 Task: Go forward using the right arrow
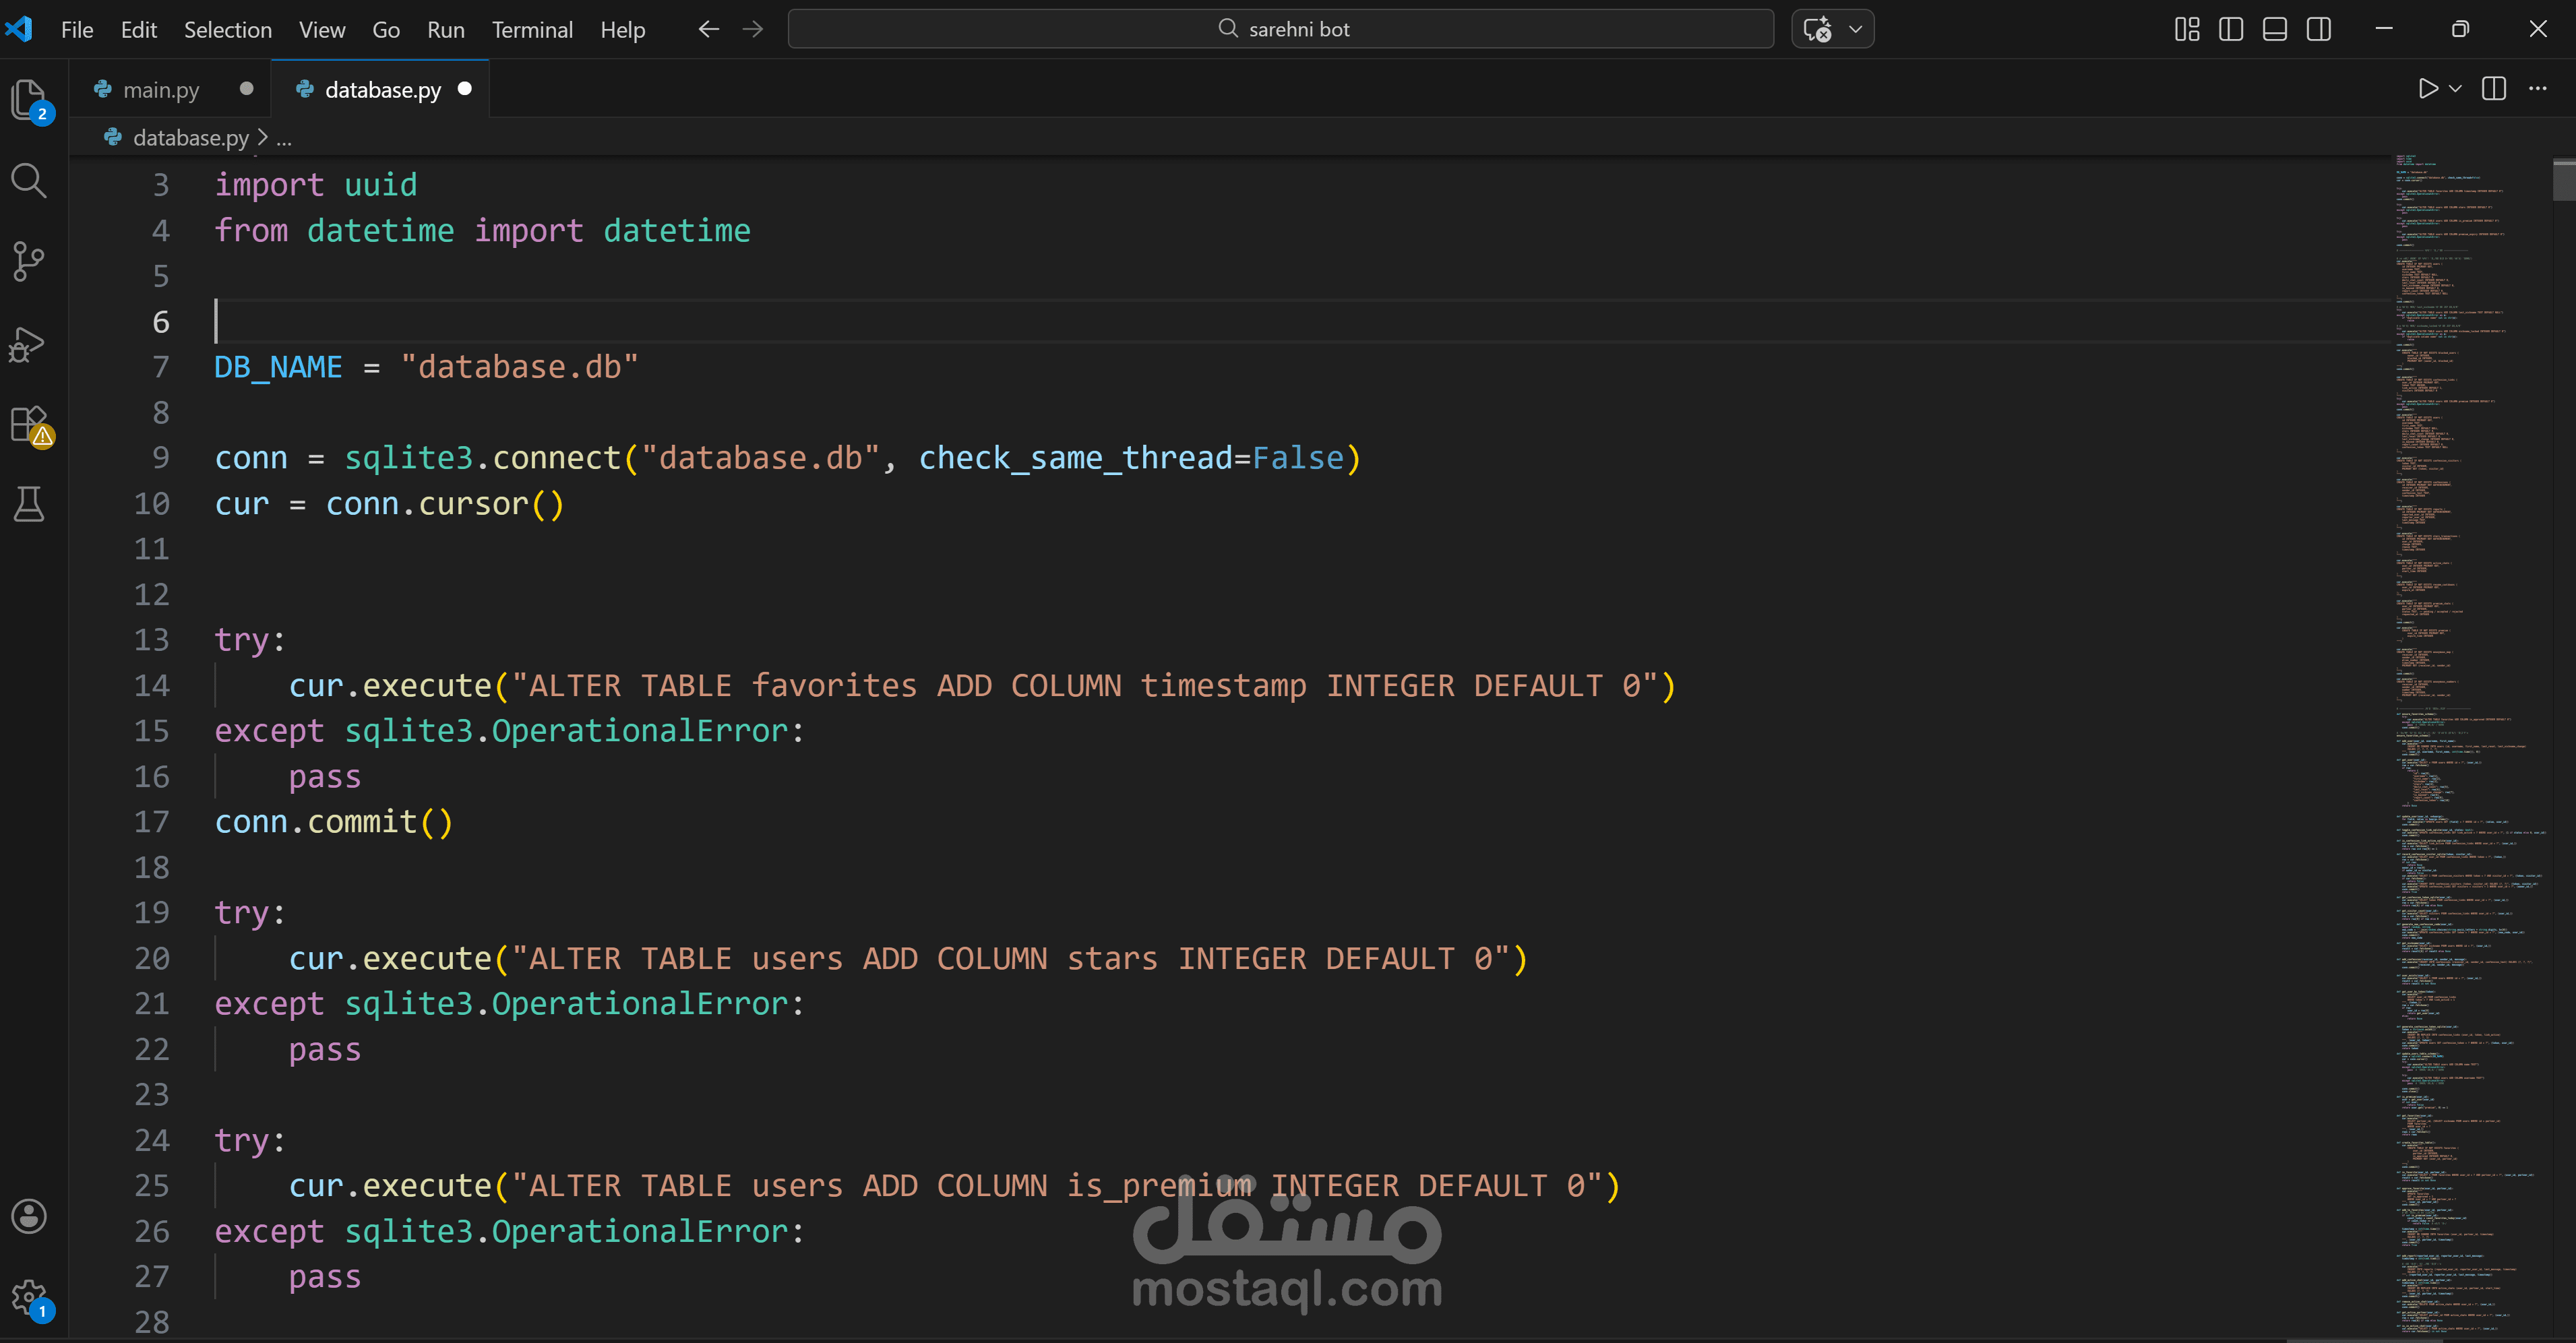click(x=753, y=29)
